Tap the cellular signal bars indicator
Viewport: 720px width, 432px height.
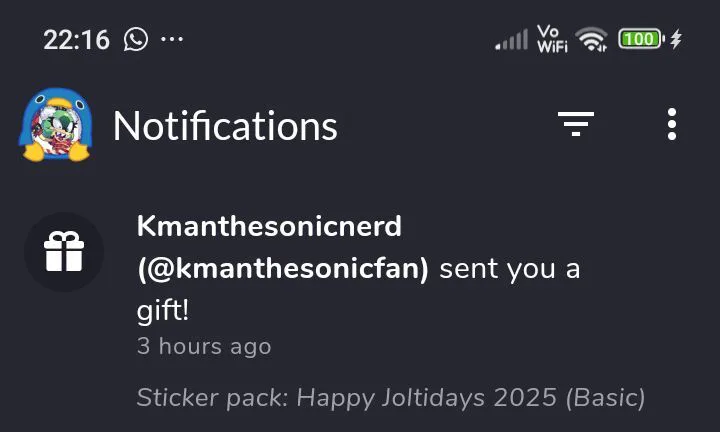tap(511, 40)
